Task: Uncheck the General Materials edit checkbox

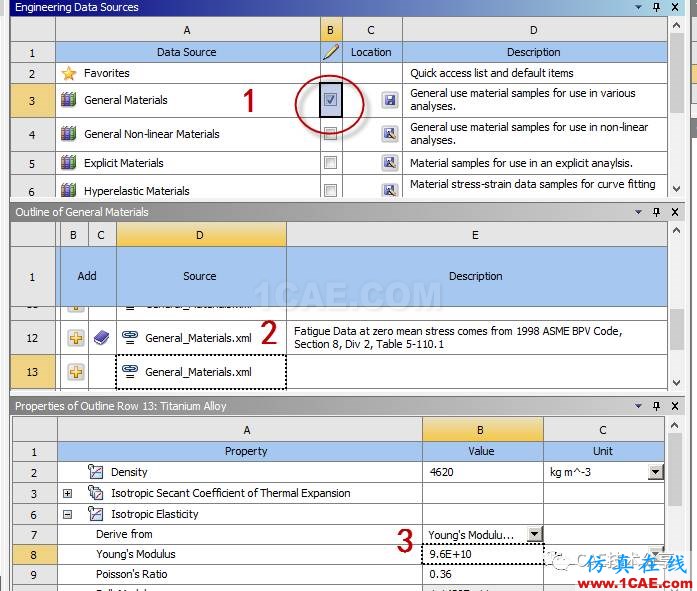Action: [x=330, y=100]
